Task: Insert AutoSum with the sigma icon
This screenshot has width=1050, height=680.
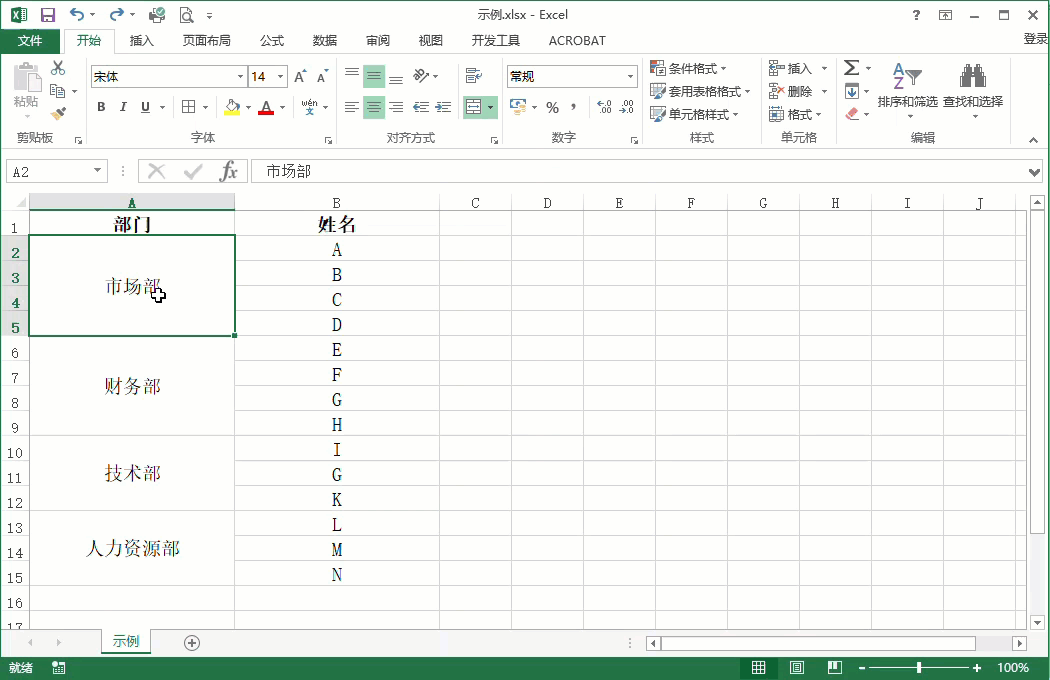Action: tap(851, 68)
